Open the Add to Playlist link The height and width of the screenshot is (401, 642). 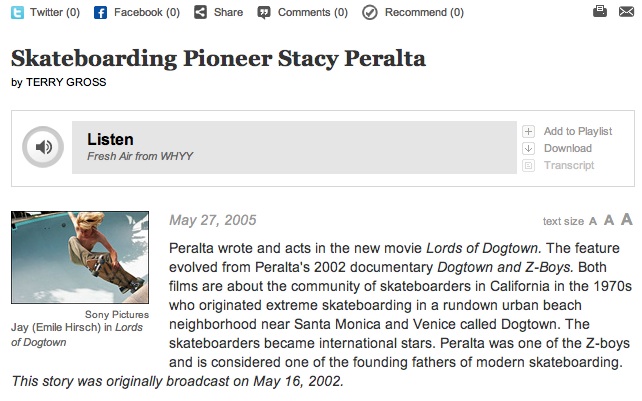point(577,131)
